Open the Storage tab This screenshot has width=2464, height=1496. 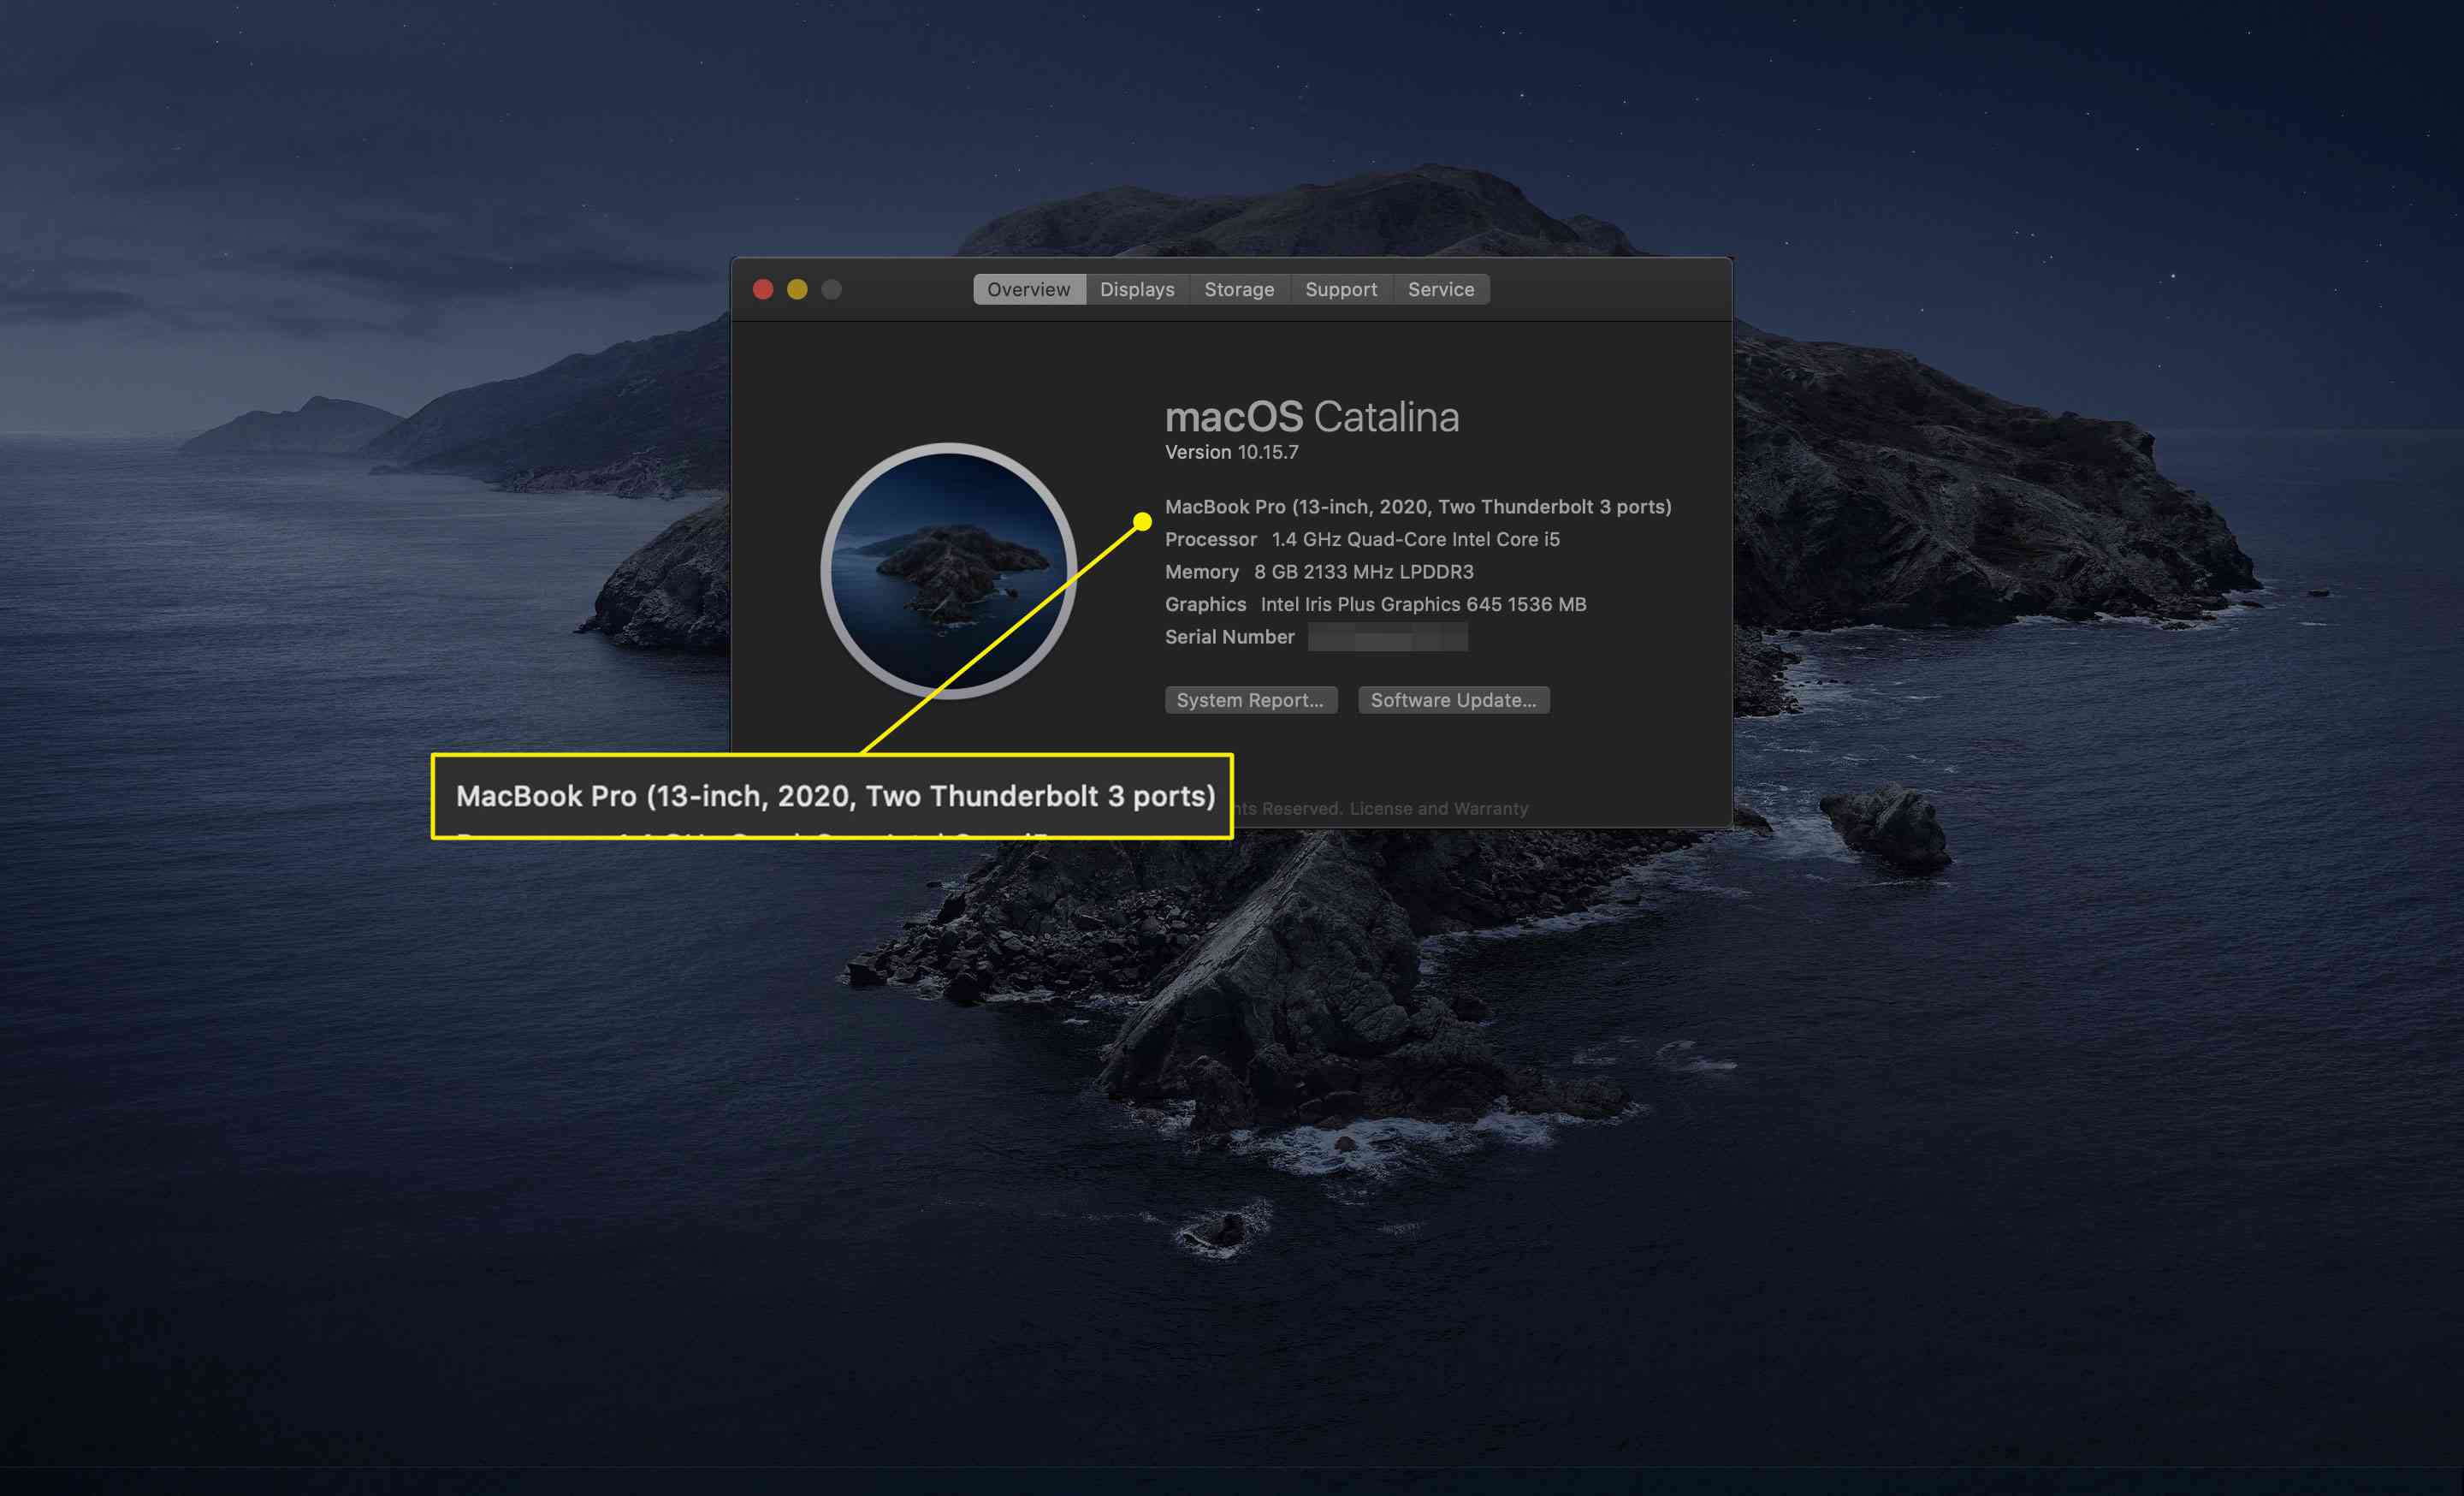click(1239, 289)
